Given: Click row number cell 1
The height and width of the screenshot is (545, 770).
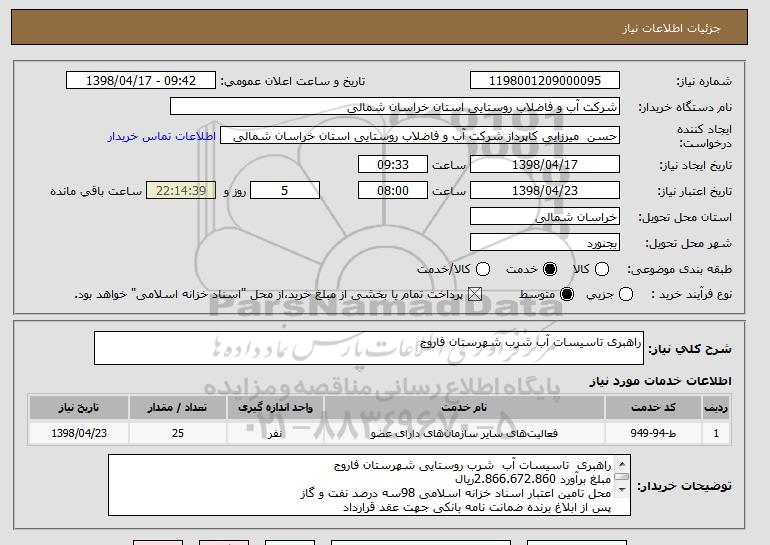Looking at the screenshot, I should click(x=716, y=433).
